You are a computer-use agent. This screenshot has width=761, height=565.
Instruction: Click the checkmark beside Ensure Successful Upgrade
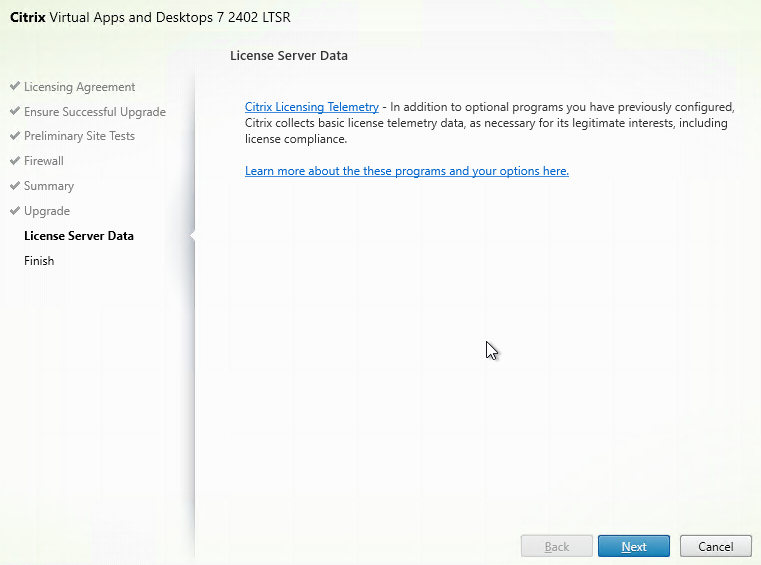click(x=15, y=111)
